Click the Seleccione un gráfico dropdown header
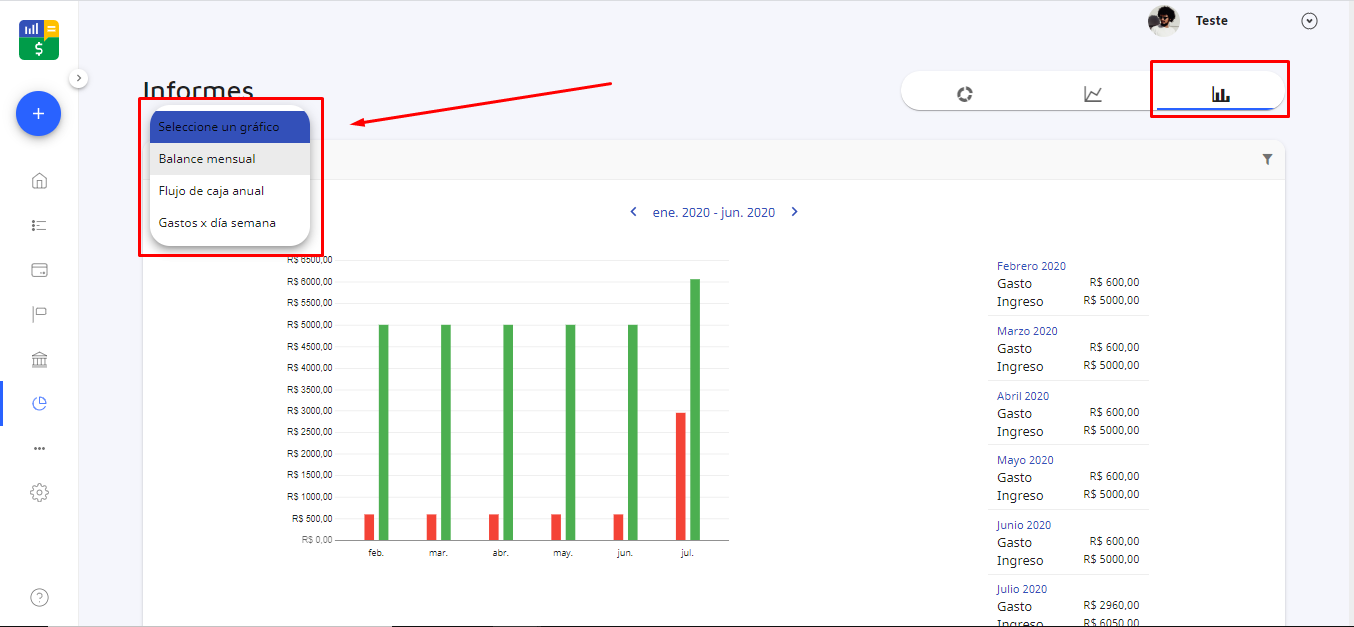 point(229,127)
